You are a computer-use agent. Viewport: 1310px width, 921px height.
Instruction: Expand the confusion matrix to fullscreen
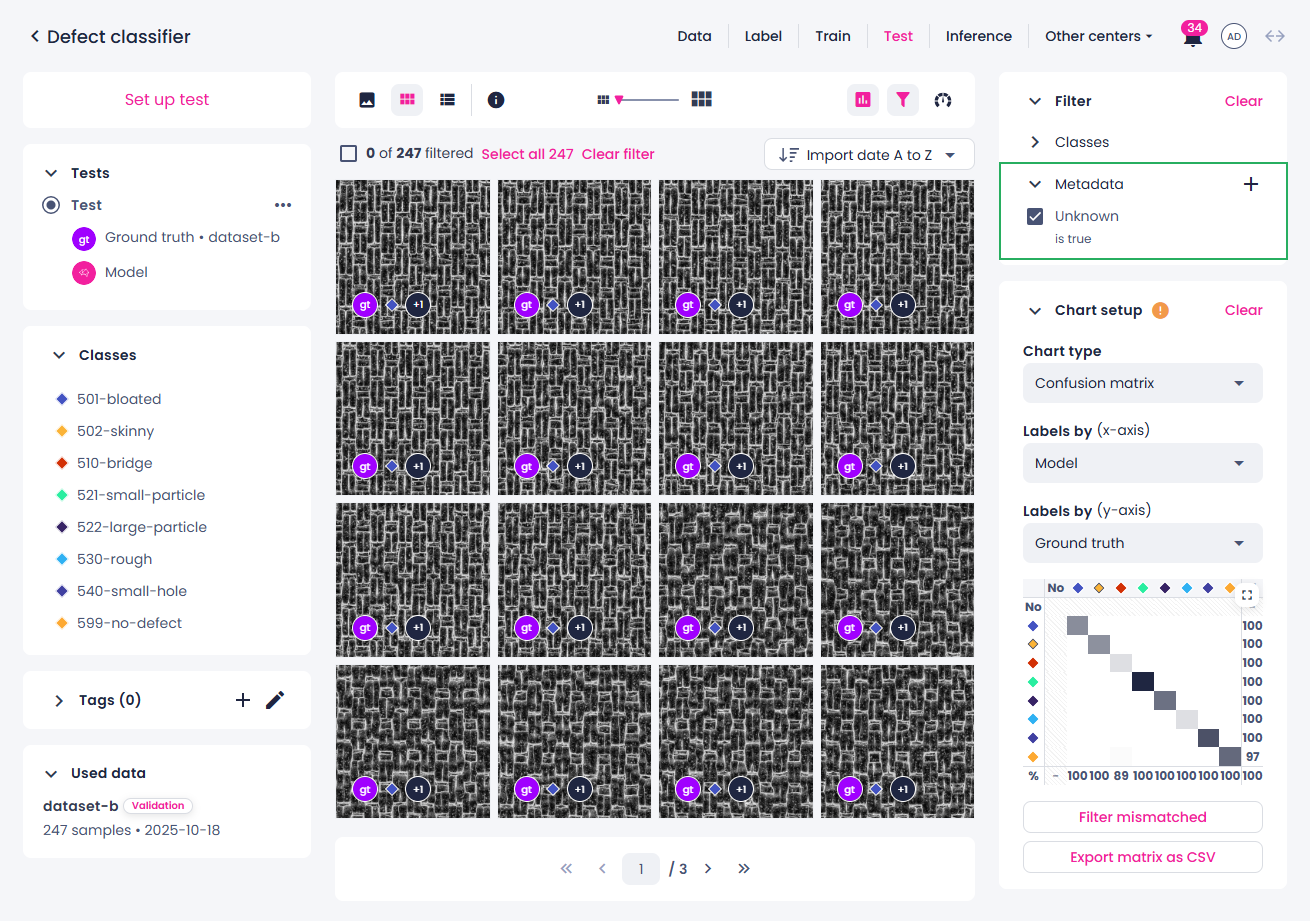click(x=1246, y=595)
